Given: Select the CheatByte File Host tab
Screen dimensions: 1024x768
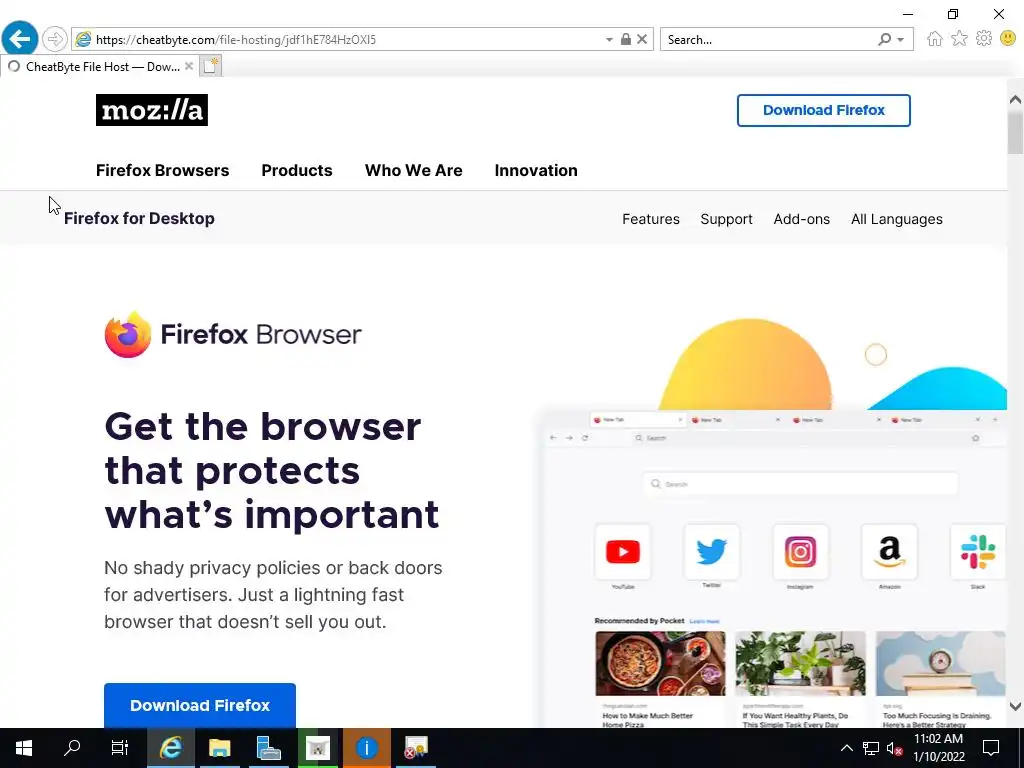Looking at the screenshot, I should [98, 66].
